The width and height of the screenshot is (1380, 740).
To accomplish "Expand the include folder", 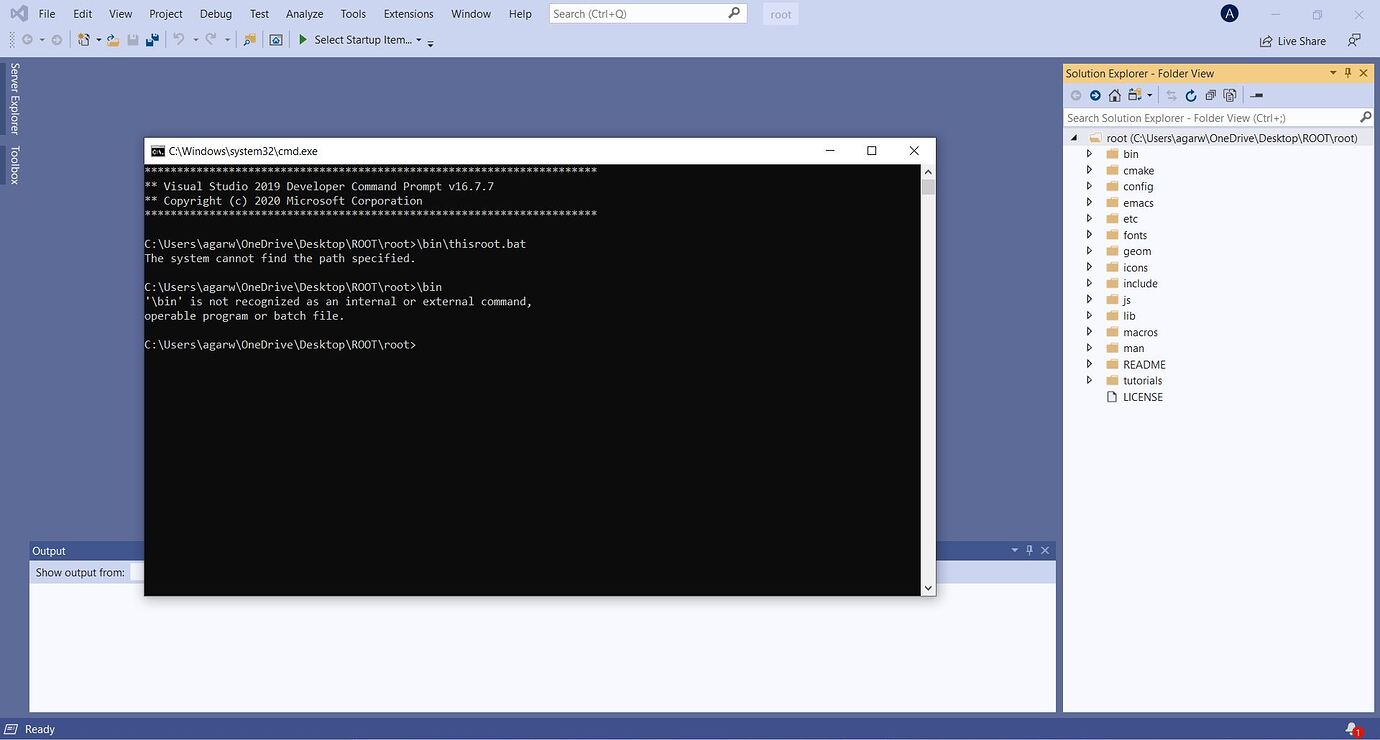I will coord(1089,283).
